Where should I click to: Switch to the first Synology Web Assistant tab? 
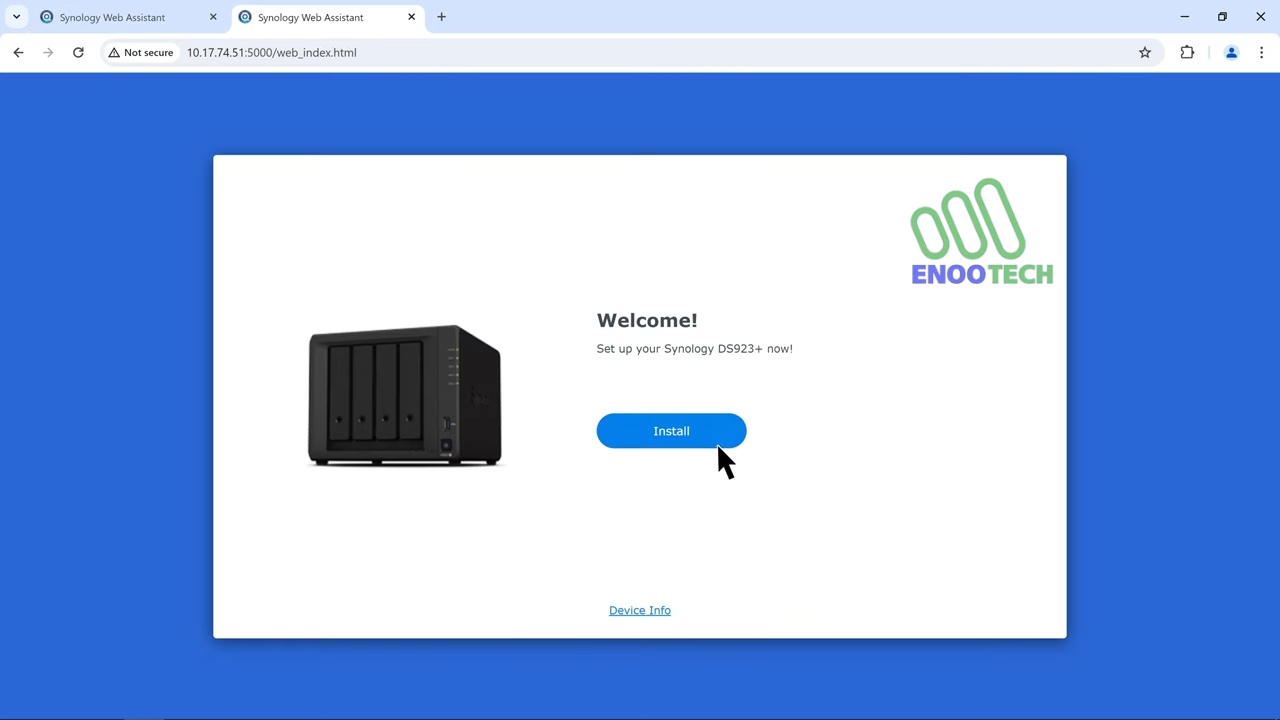[x=128, y=17]
